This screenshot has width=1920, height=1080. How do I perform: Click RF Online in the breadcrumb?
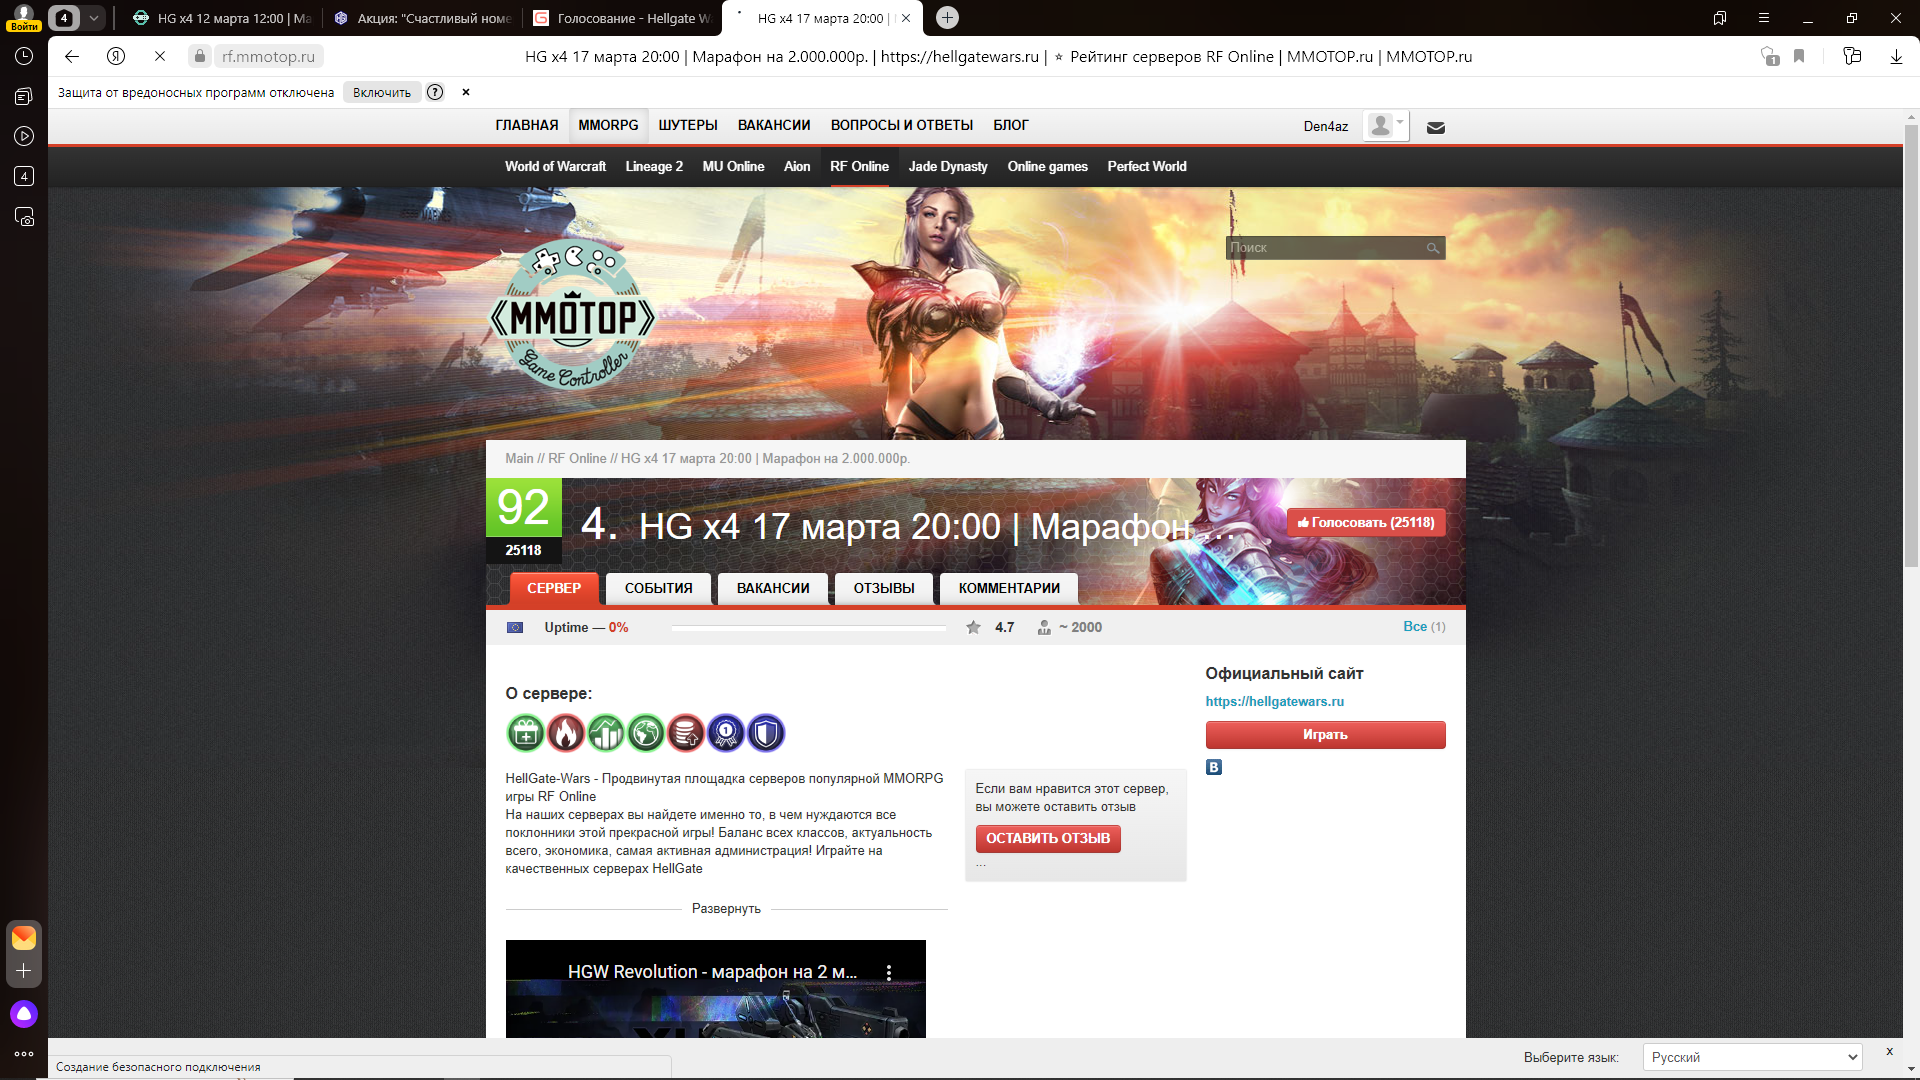tap(577, 459)
